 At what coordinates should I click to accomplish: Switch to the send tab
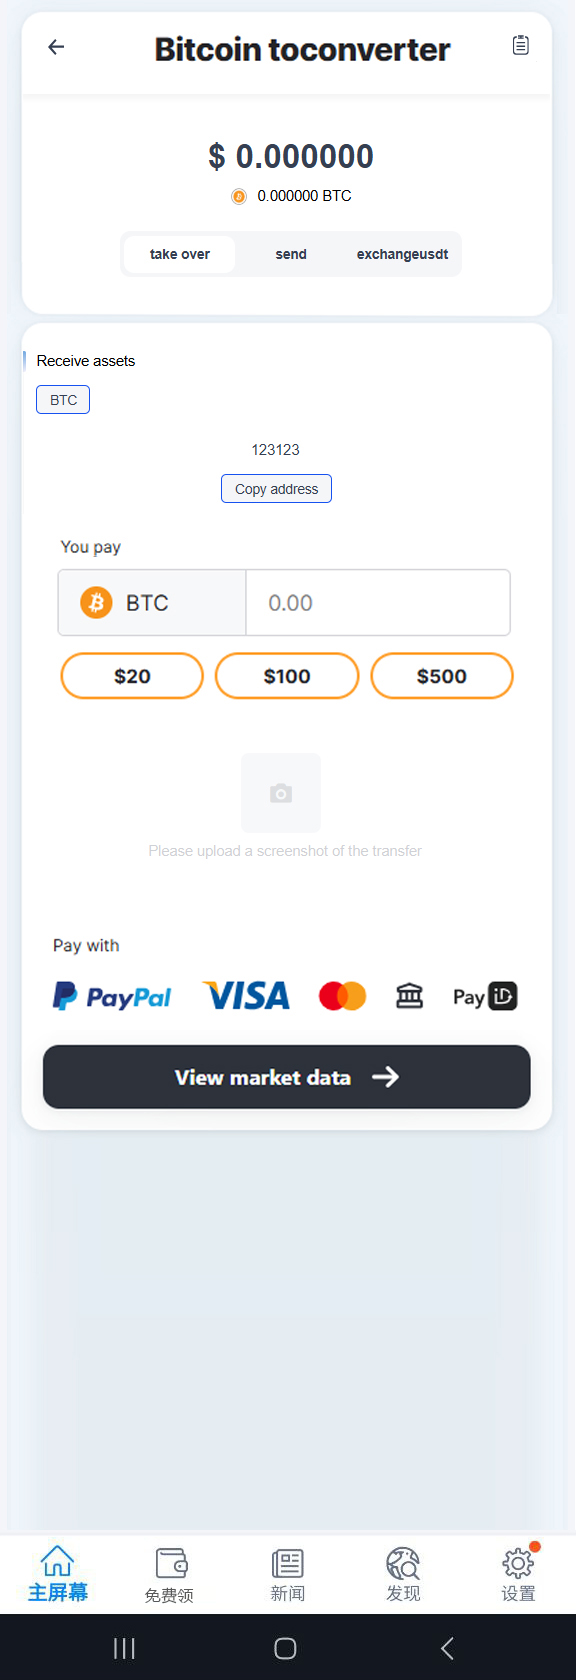tap(291, 254)
